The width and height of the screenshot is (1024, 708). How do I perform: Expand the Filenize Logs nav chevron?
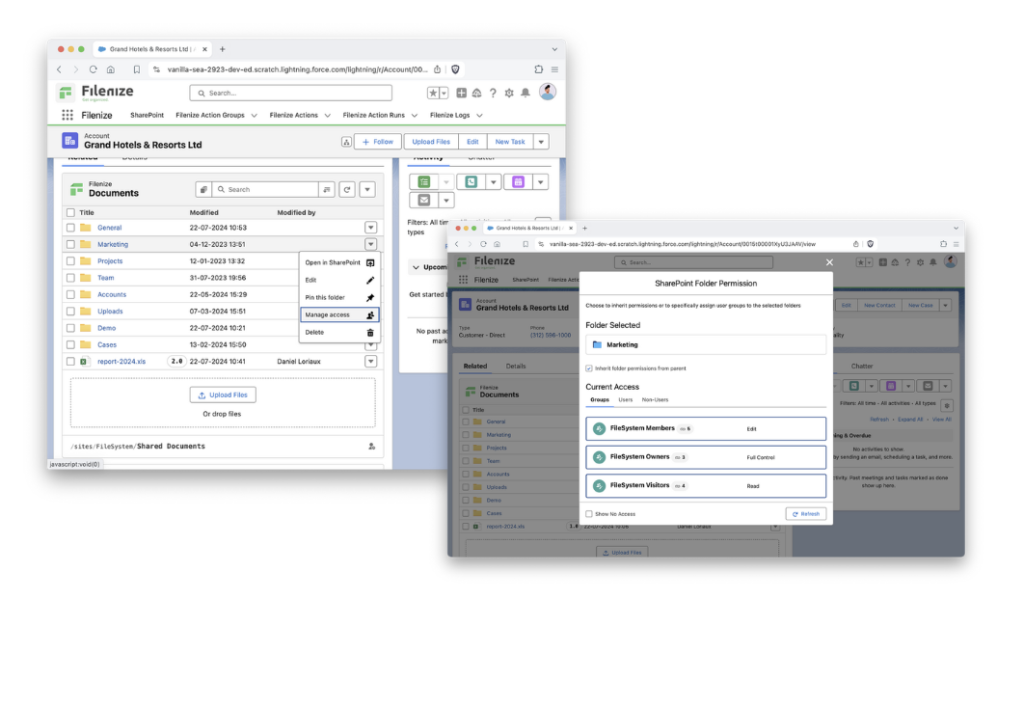point(479,116)
